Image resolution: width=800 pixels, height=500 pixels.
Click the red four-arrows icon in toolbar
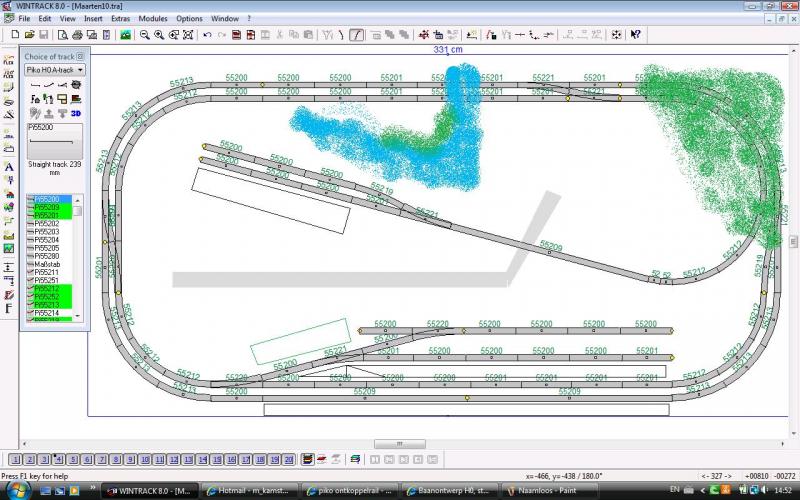coord(423,35)
